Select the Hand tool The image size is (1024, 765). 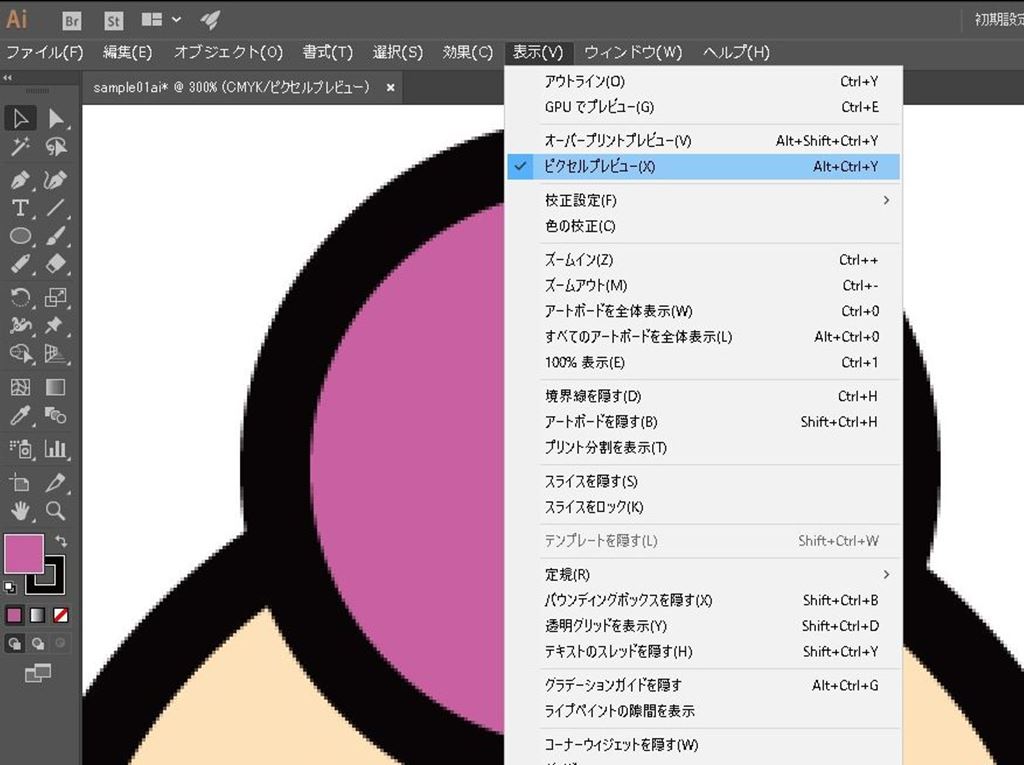pos(20,510)
